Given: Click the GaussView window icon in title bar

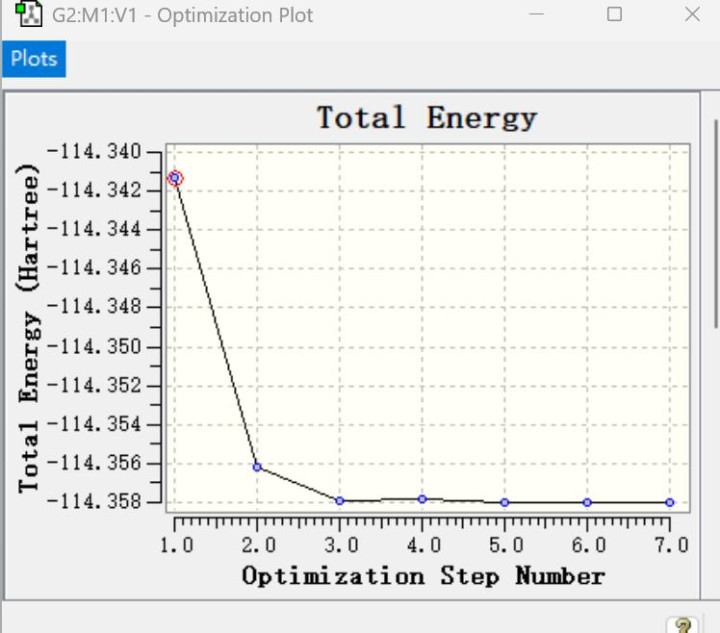Looking at the screenshot, I should pyautogui.click(x=28, y=14).
